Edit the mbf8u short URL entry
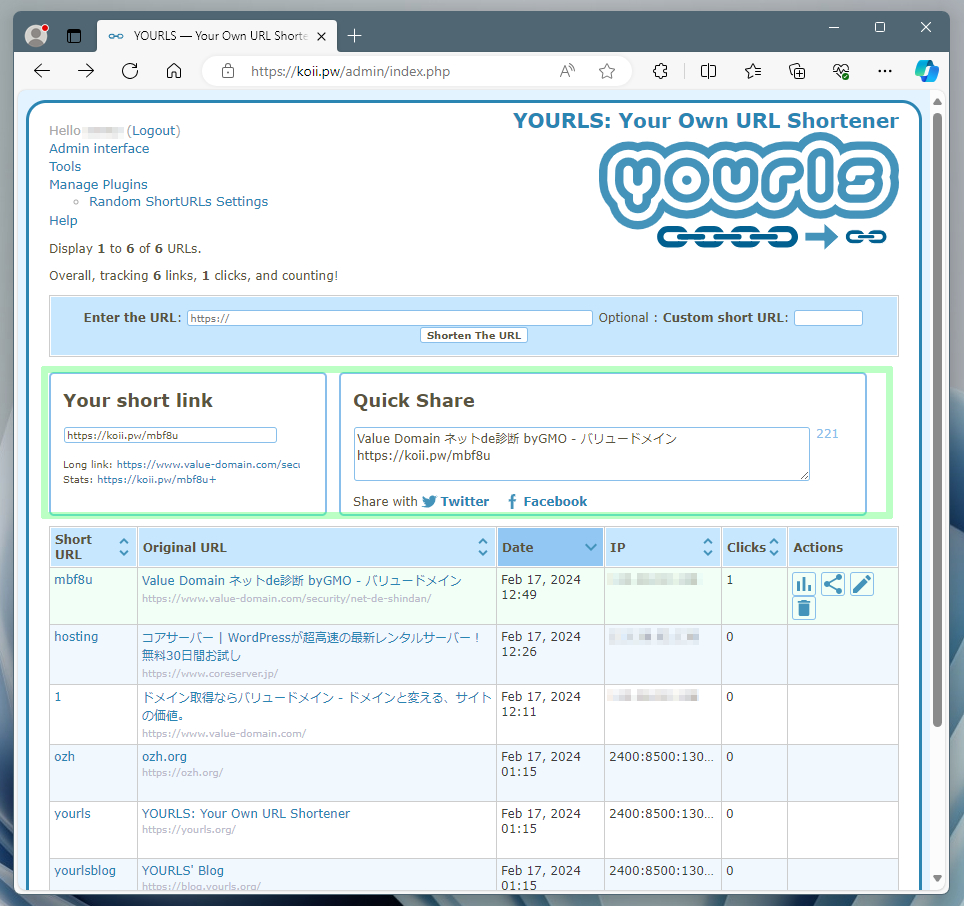This screenshot has height=906, width=964. pyautogui.click(x=861, y=584)
